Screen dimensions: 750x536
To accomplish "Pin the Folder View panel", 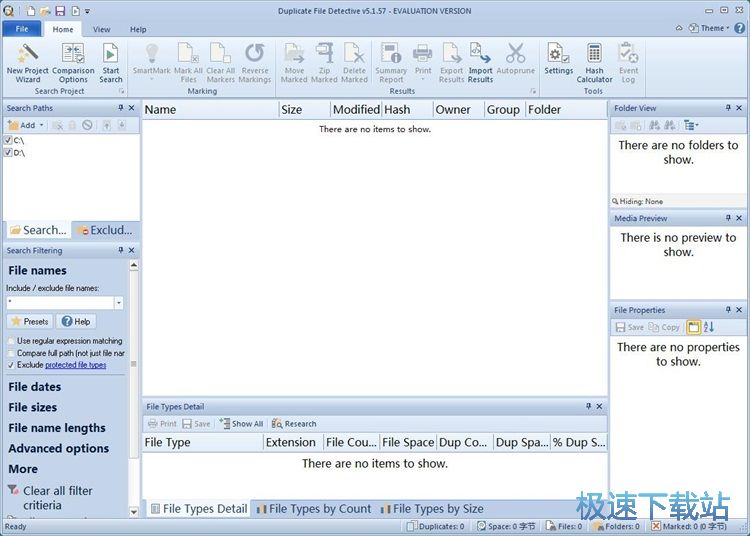I will pyautogui.click(x=728, y=108).
